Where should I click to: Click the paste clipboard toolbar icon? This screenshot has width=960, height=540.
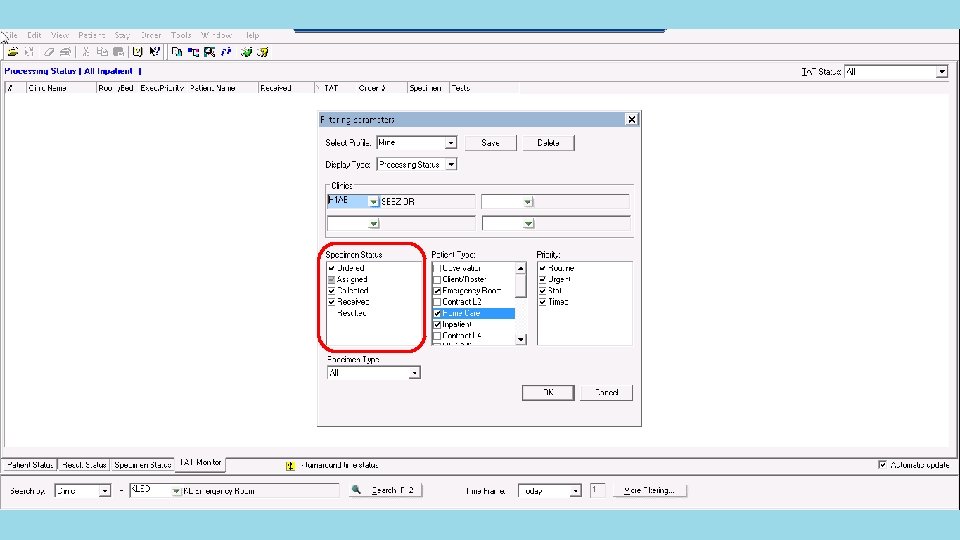point(119,52)
